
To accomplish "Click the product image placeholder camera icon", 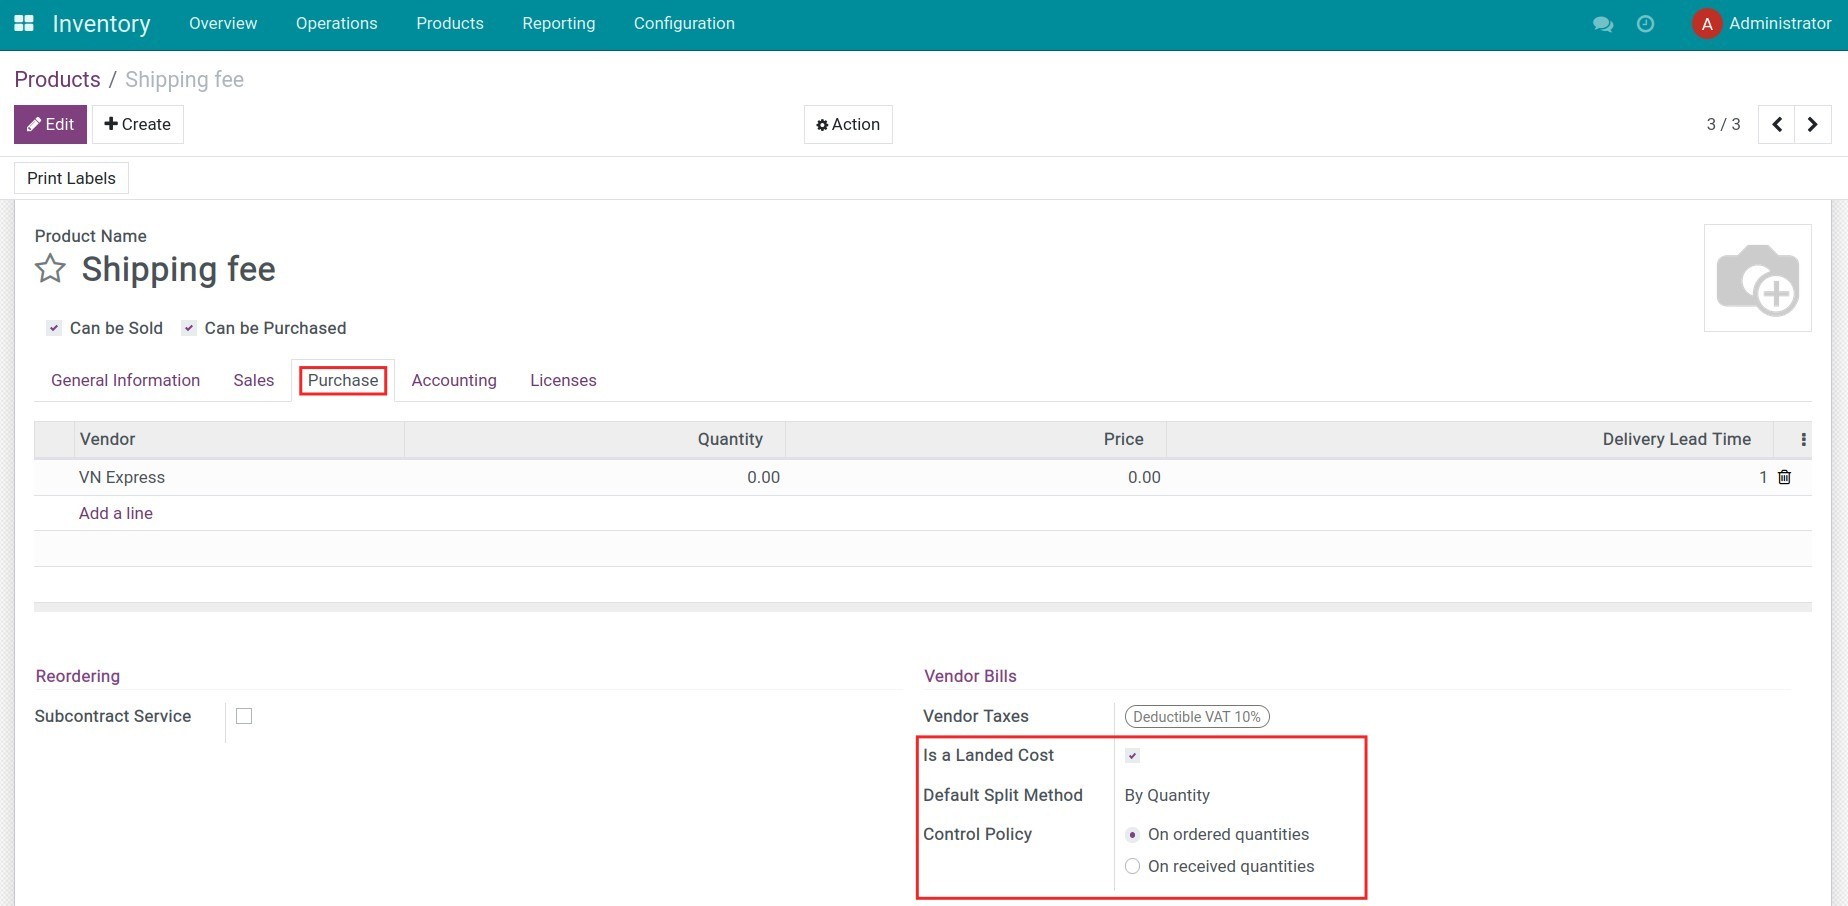I will [1757, 278].
